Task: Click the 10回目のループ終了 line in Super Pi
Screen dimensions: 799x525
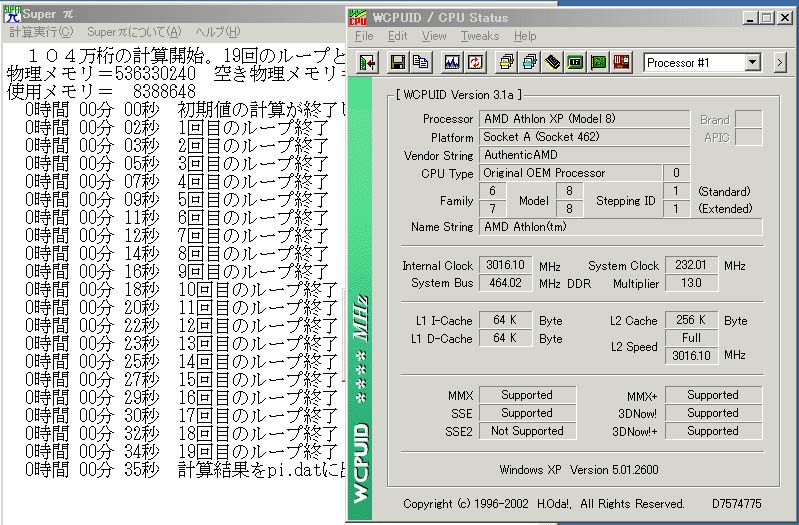Action: click(181, 290)
